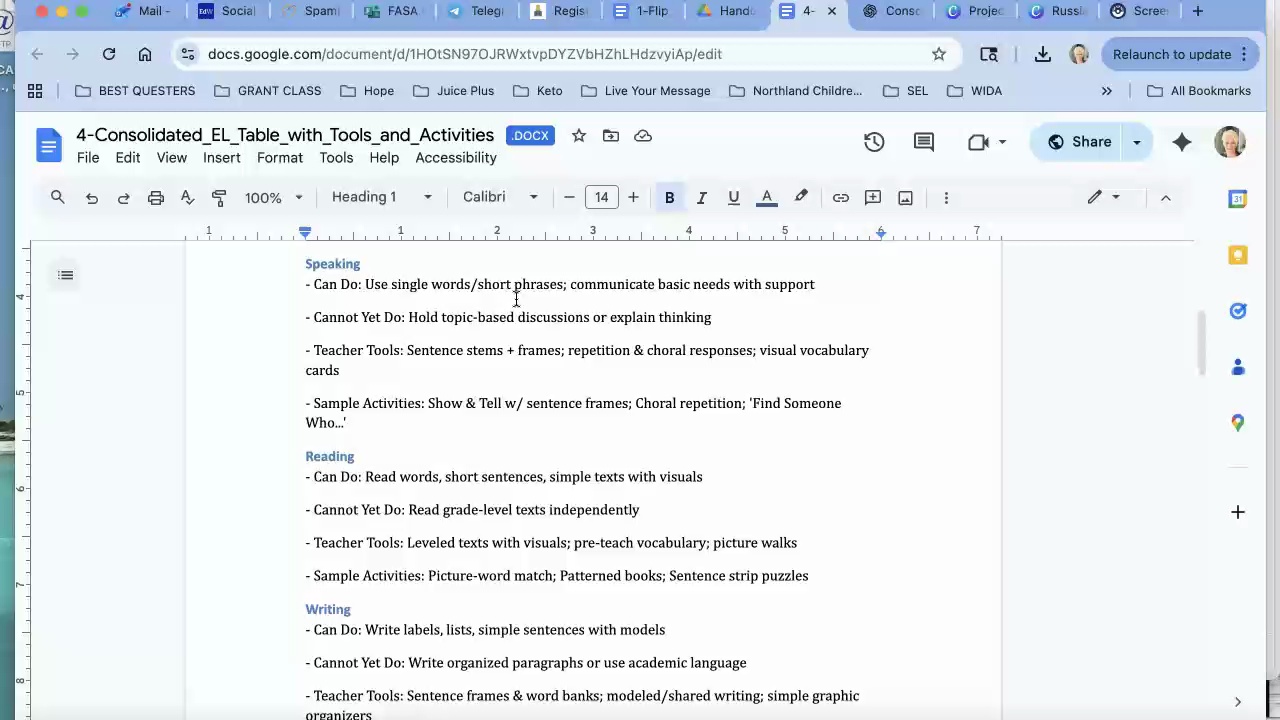Open the View menu
Viewport: 1280px width, 720px height.
click(x=171, y=158)
